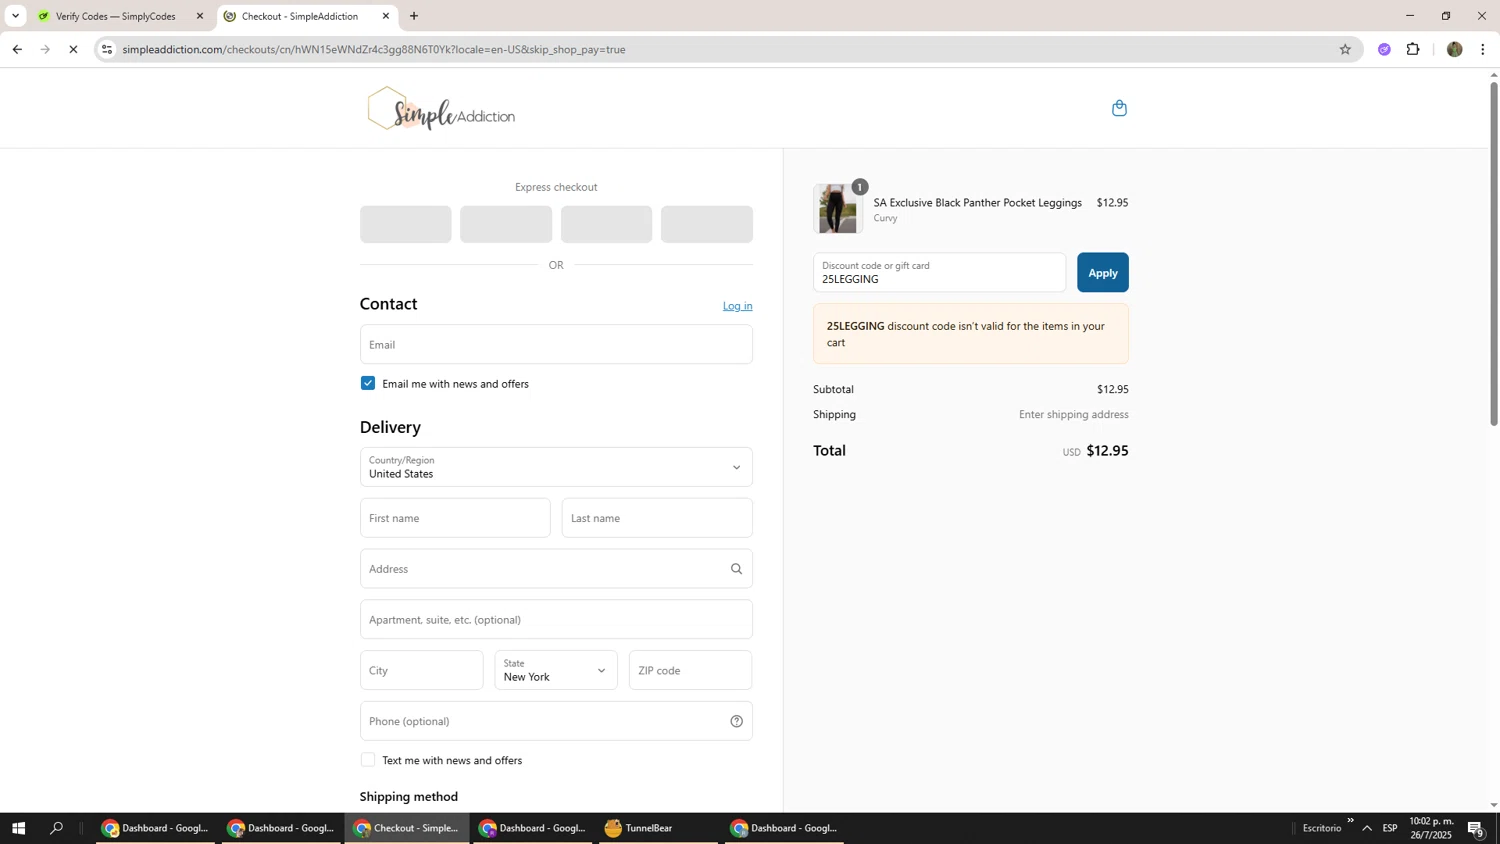Click the Shipping method heading
Screen dimensions: 1500x844
(x=409, y=797)
